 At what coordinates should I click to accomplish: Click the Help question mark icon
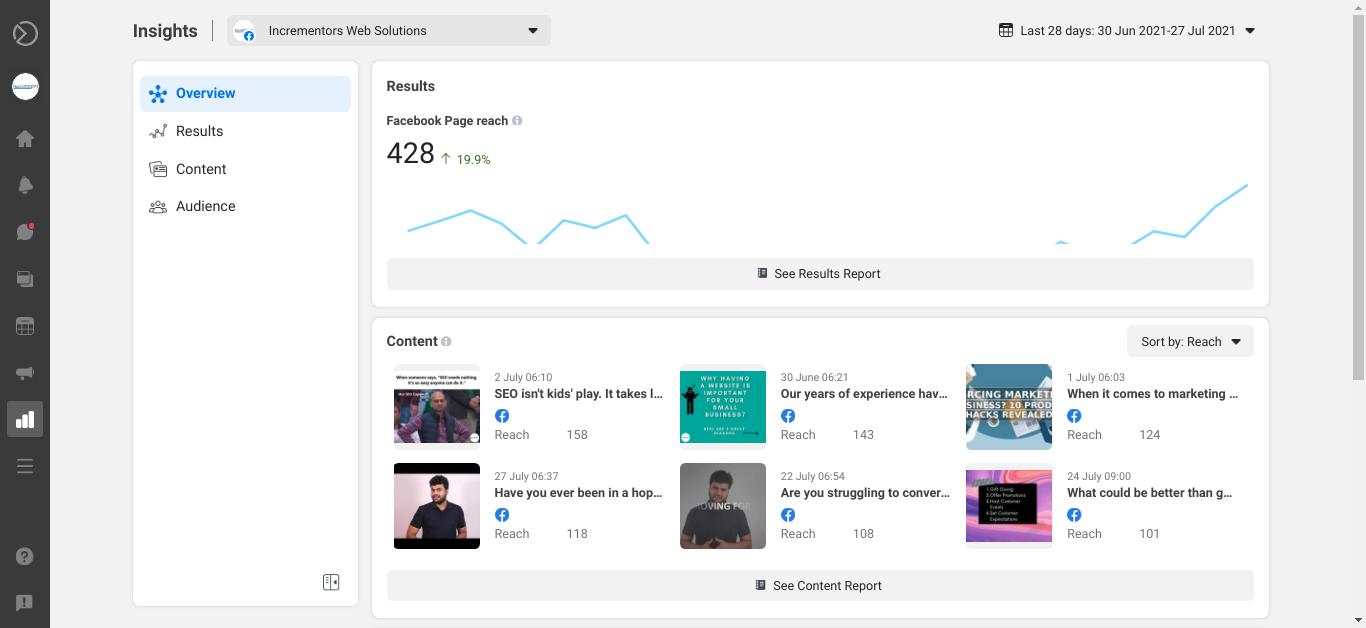[x=25, y=557]
